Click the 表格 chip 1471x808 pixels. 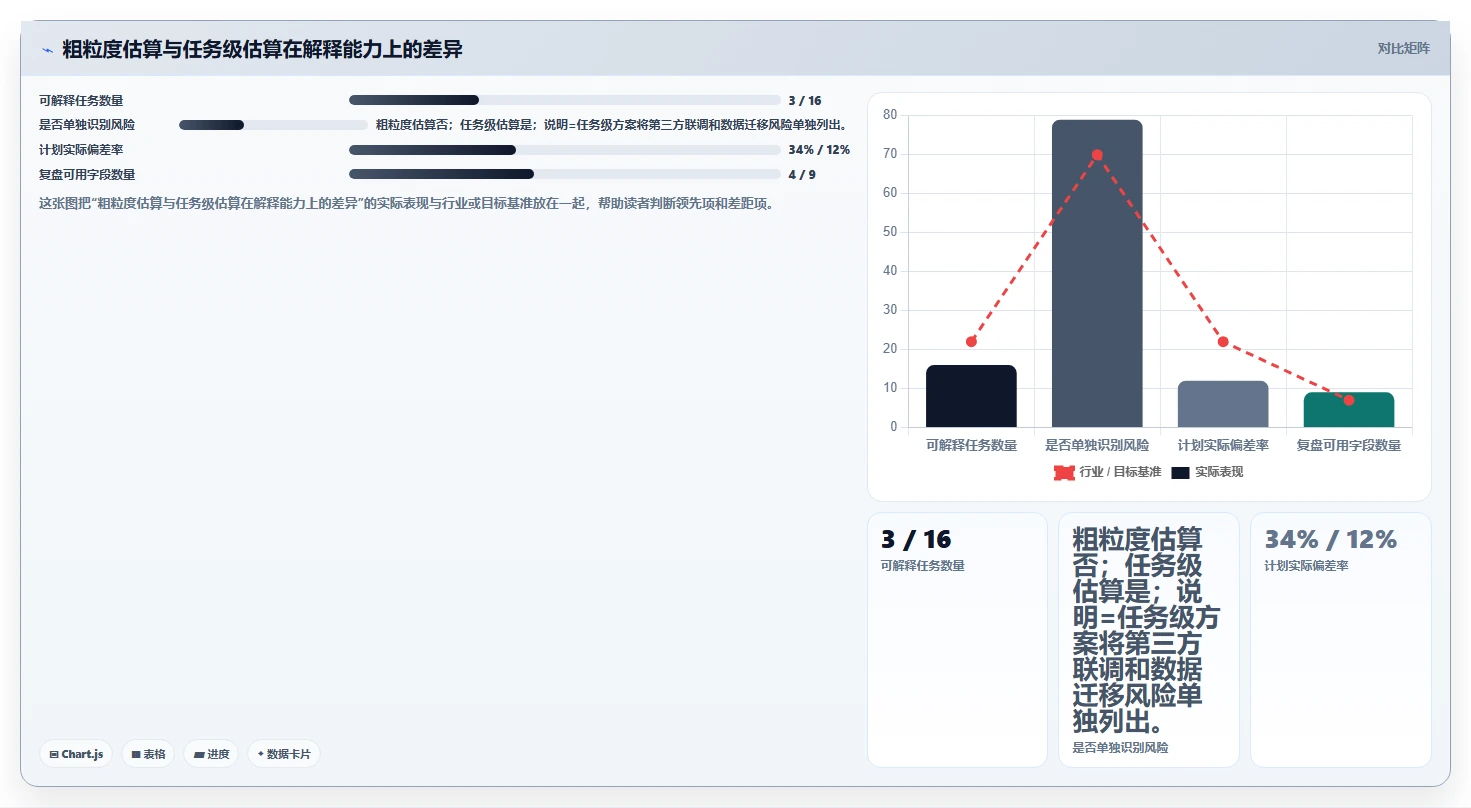(148, 754)
